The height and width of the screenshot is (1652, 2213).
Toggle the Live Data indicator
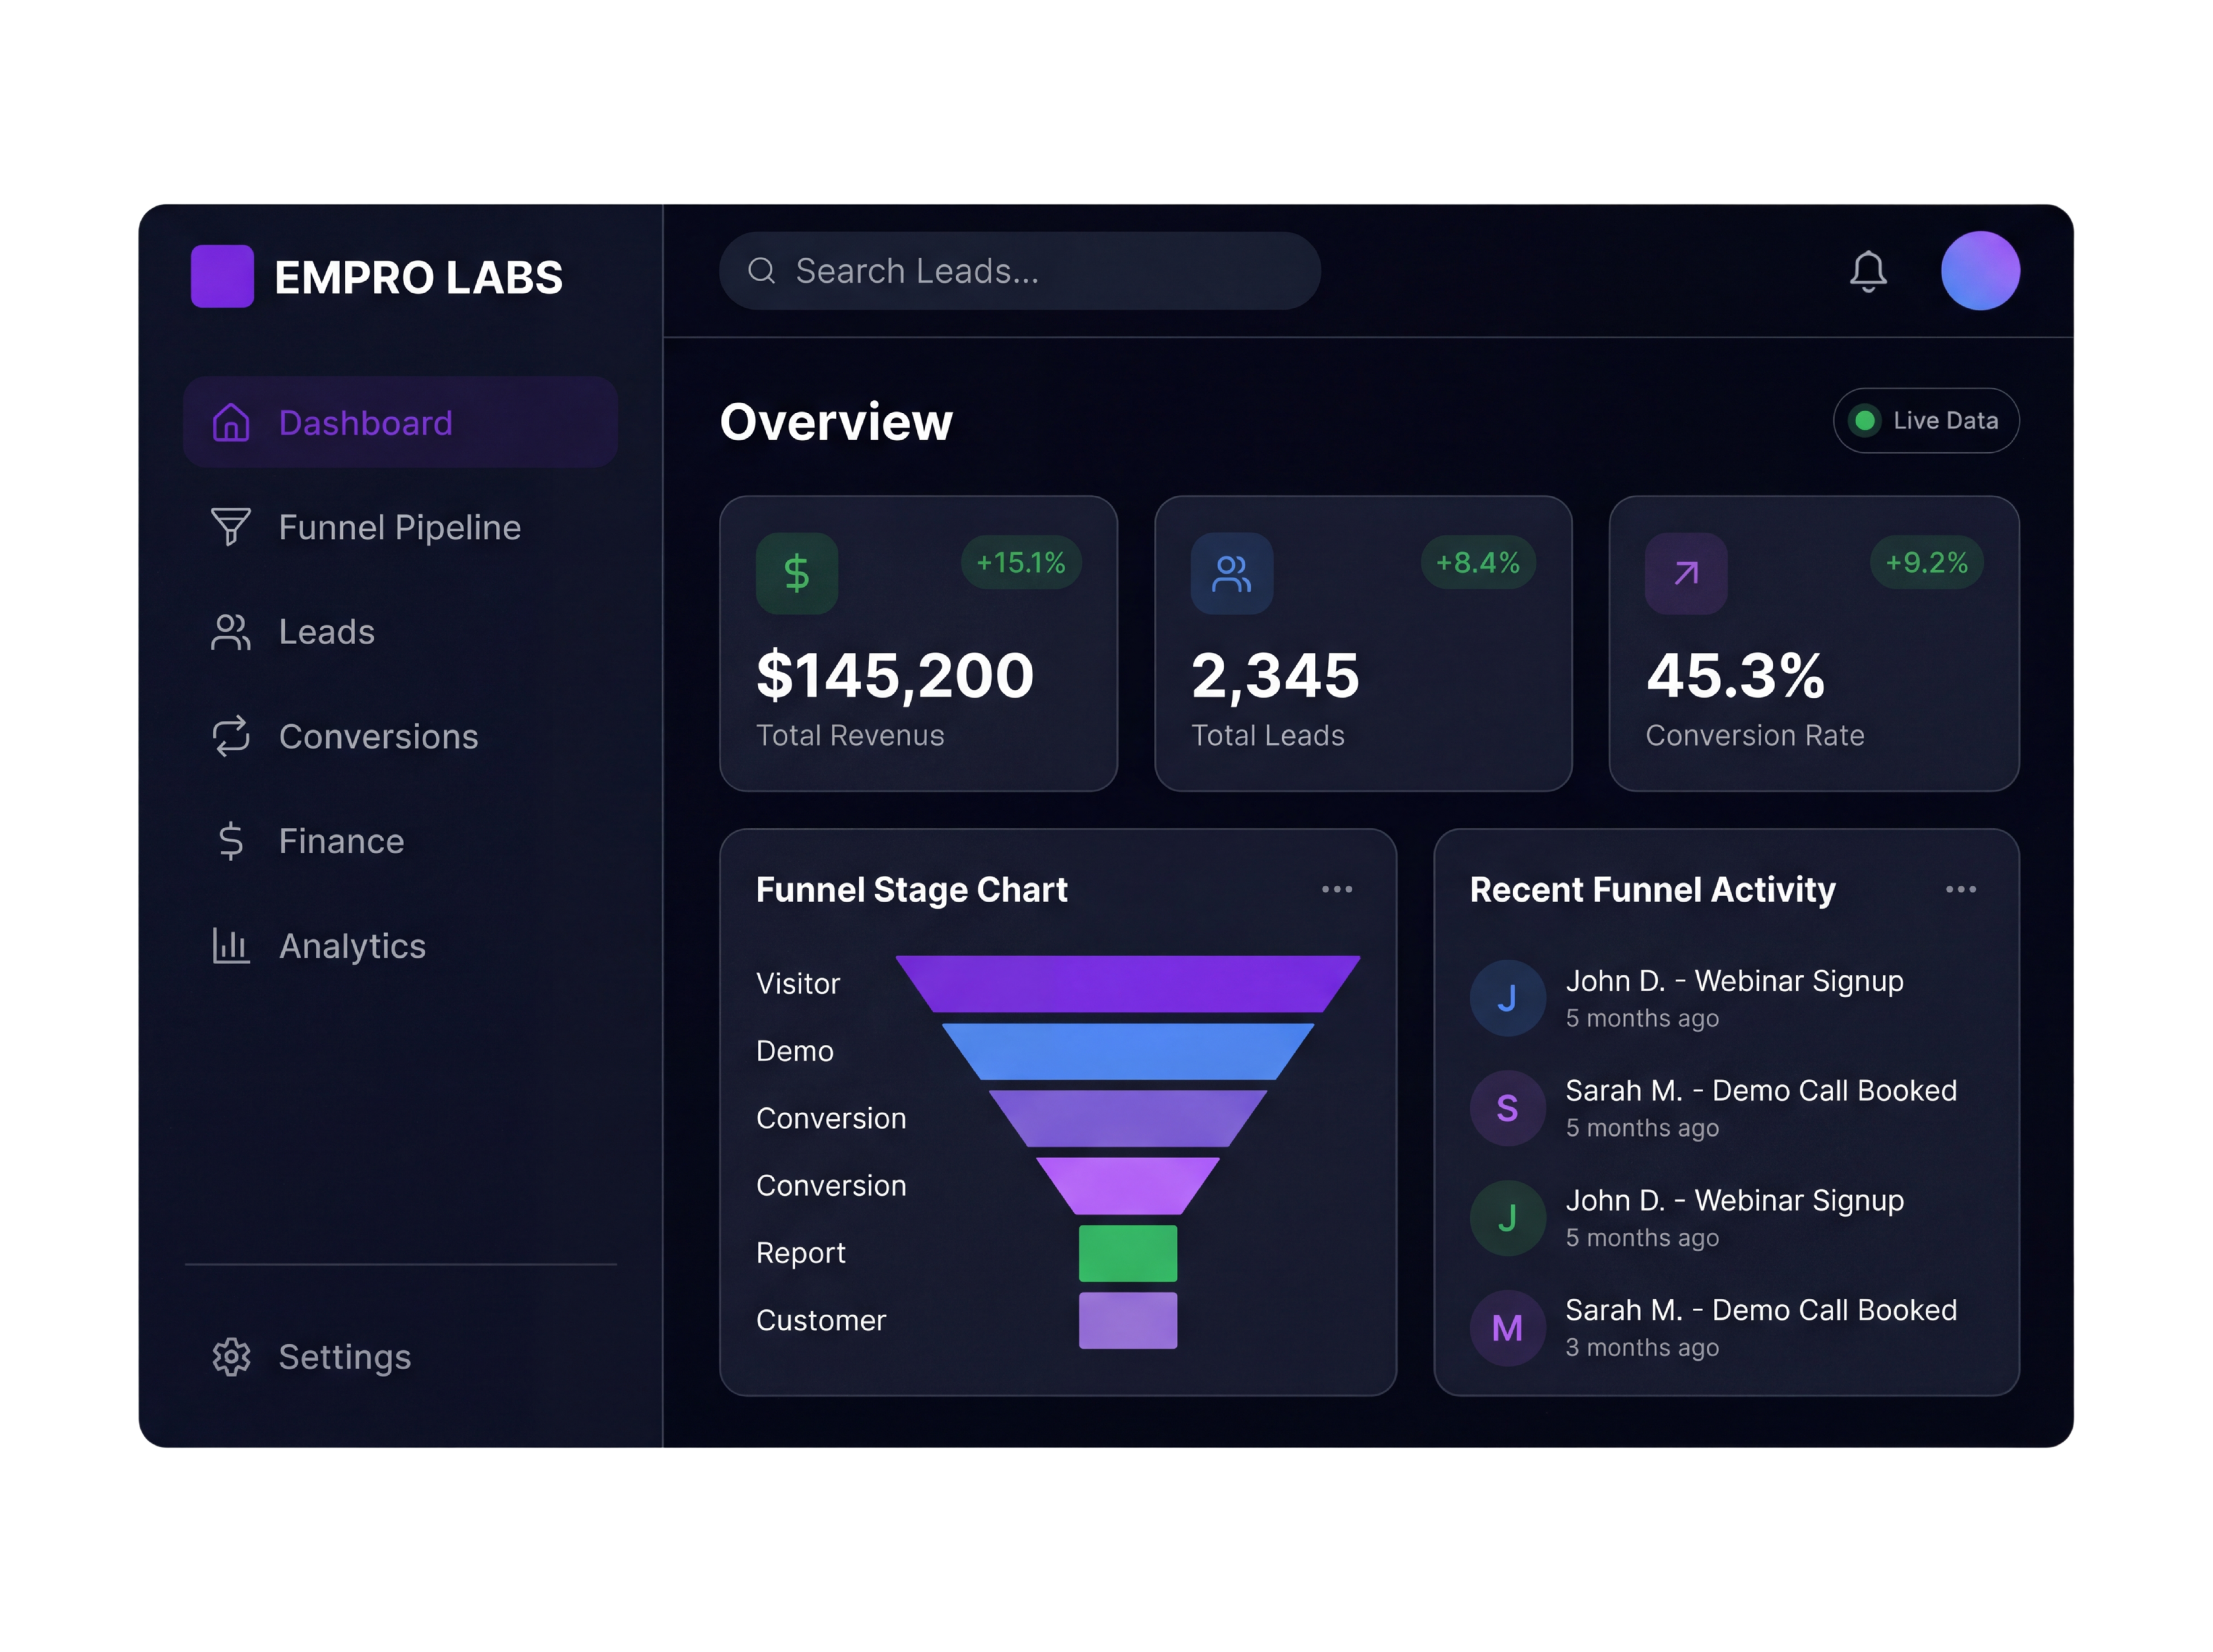1925,420
